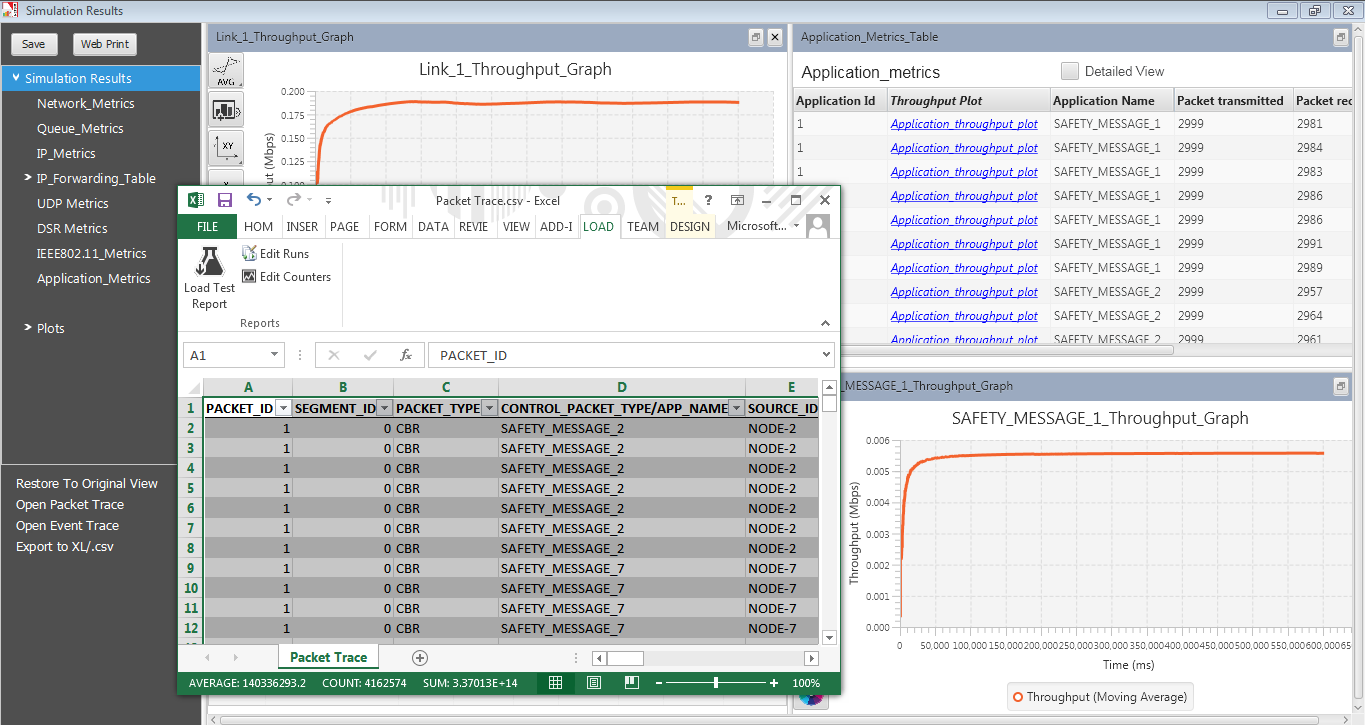Click Export to XL/.csv

pos(65,547)
